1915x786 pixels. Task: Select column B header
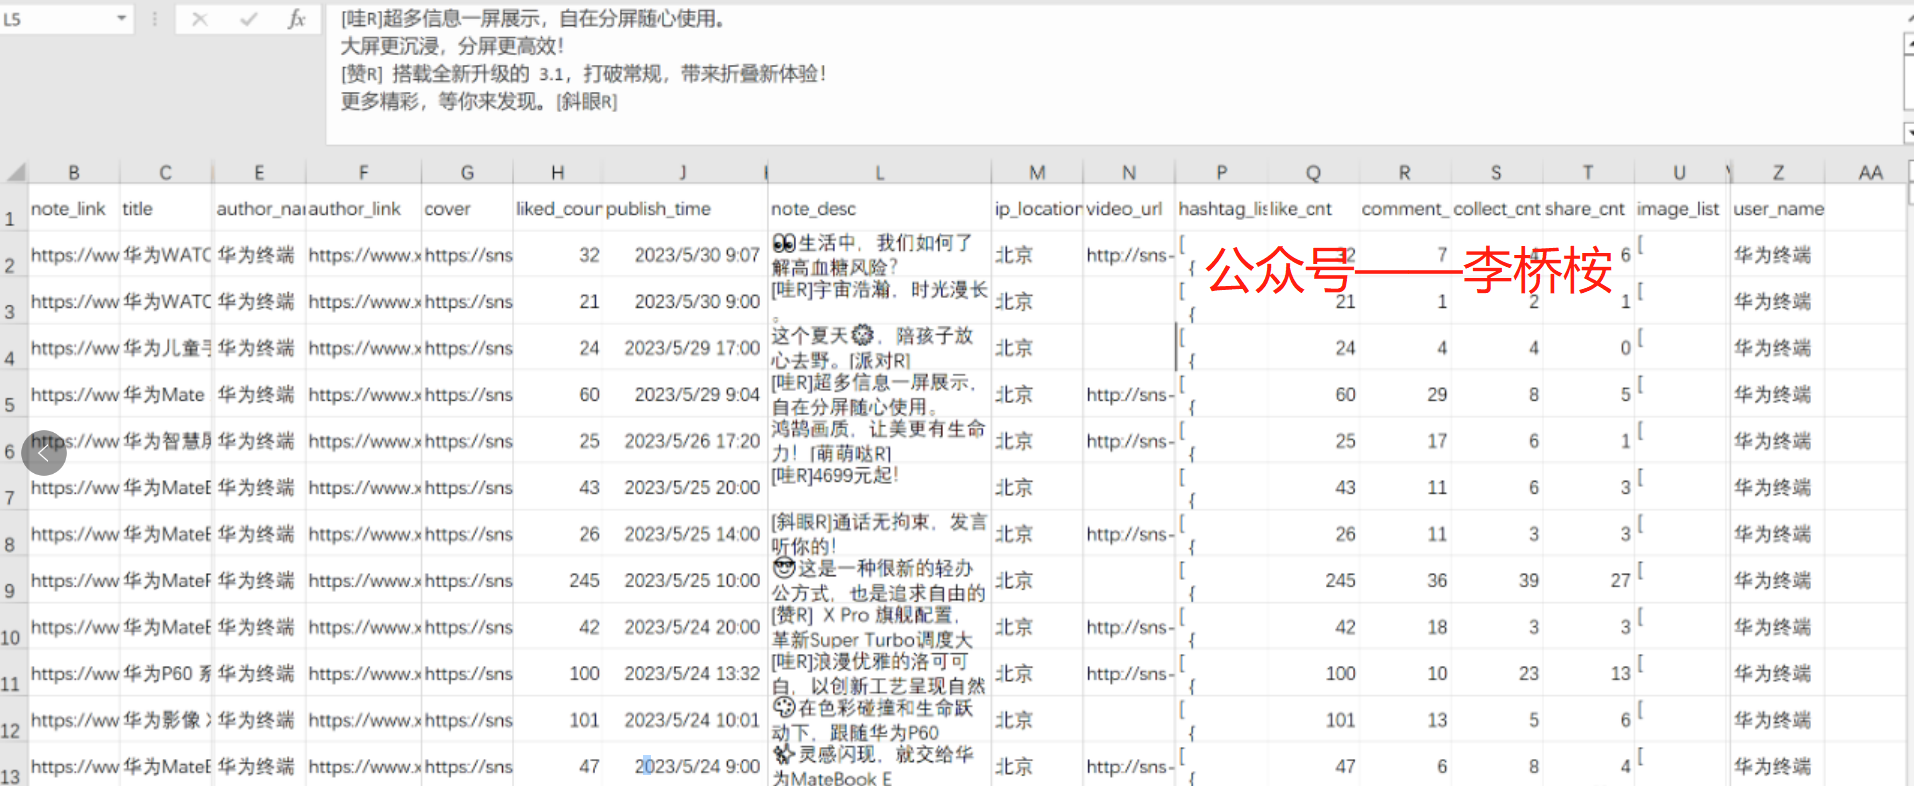pos(74,172)
